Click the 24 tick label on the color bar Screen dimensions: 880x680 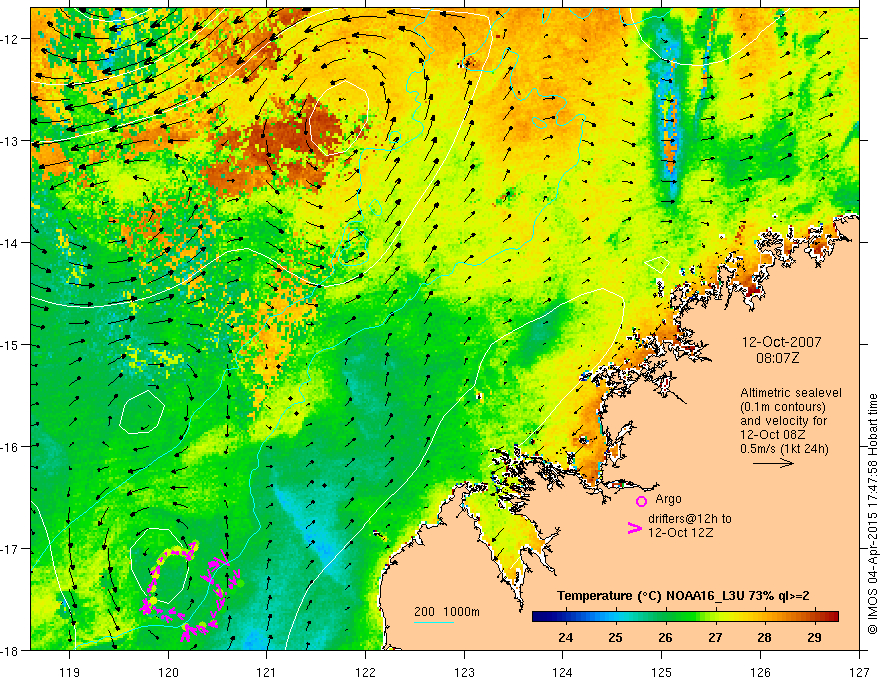(566, 637)
